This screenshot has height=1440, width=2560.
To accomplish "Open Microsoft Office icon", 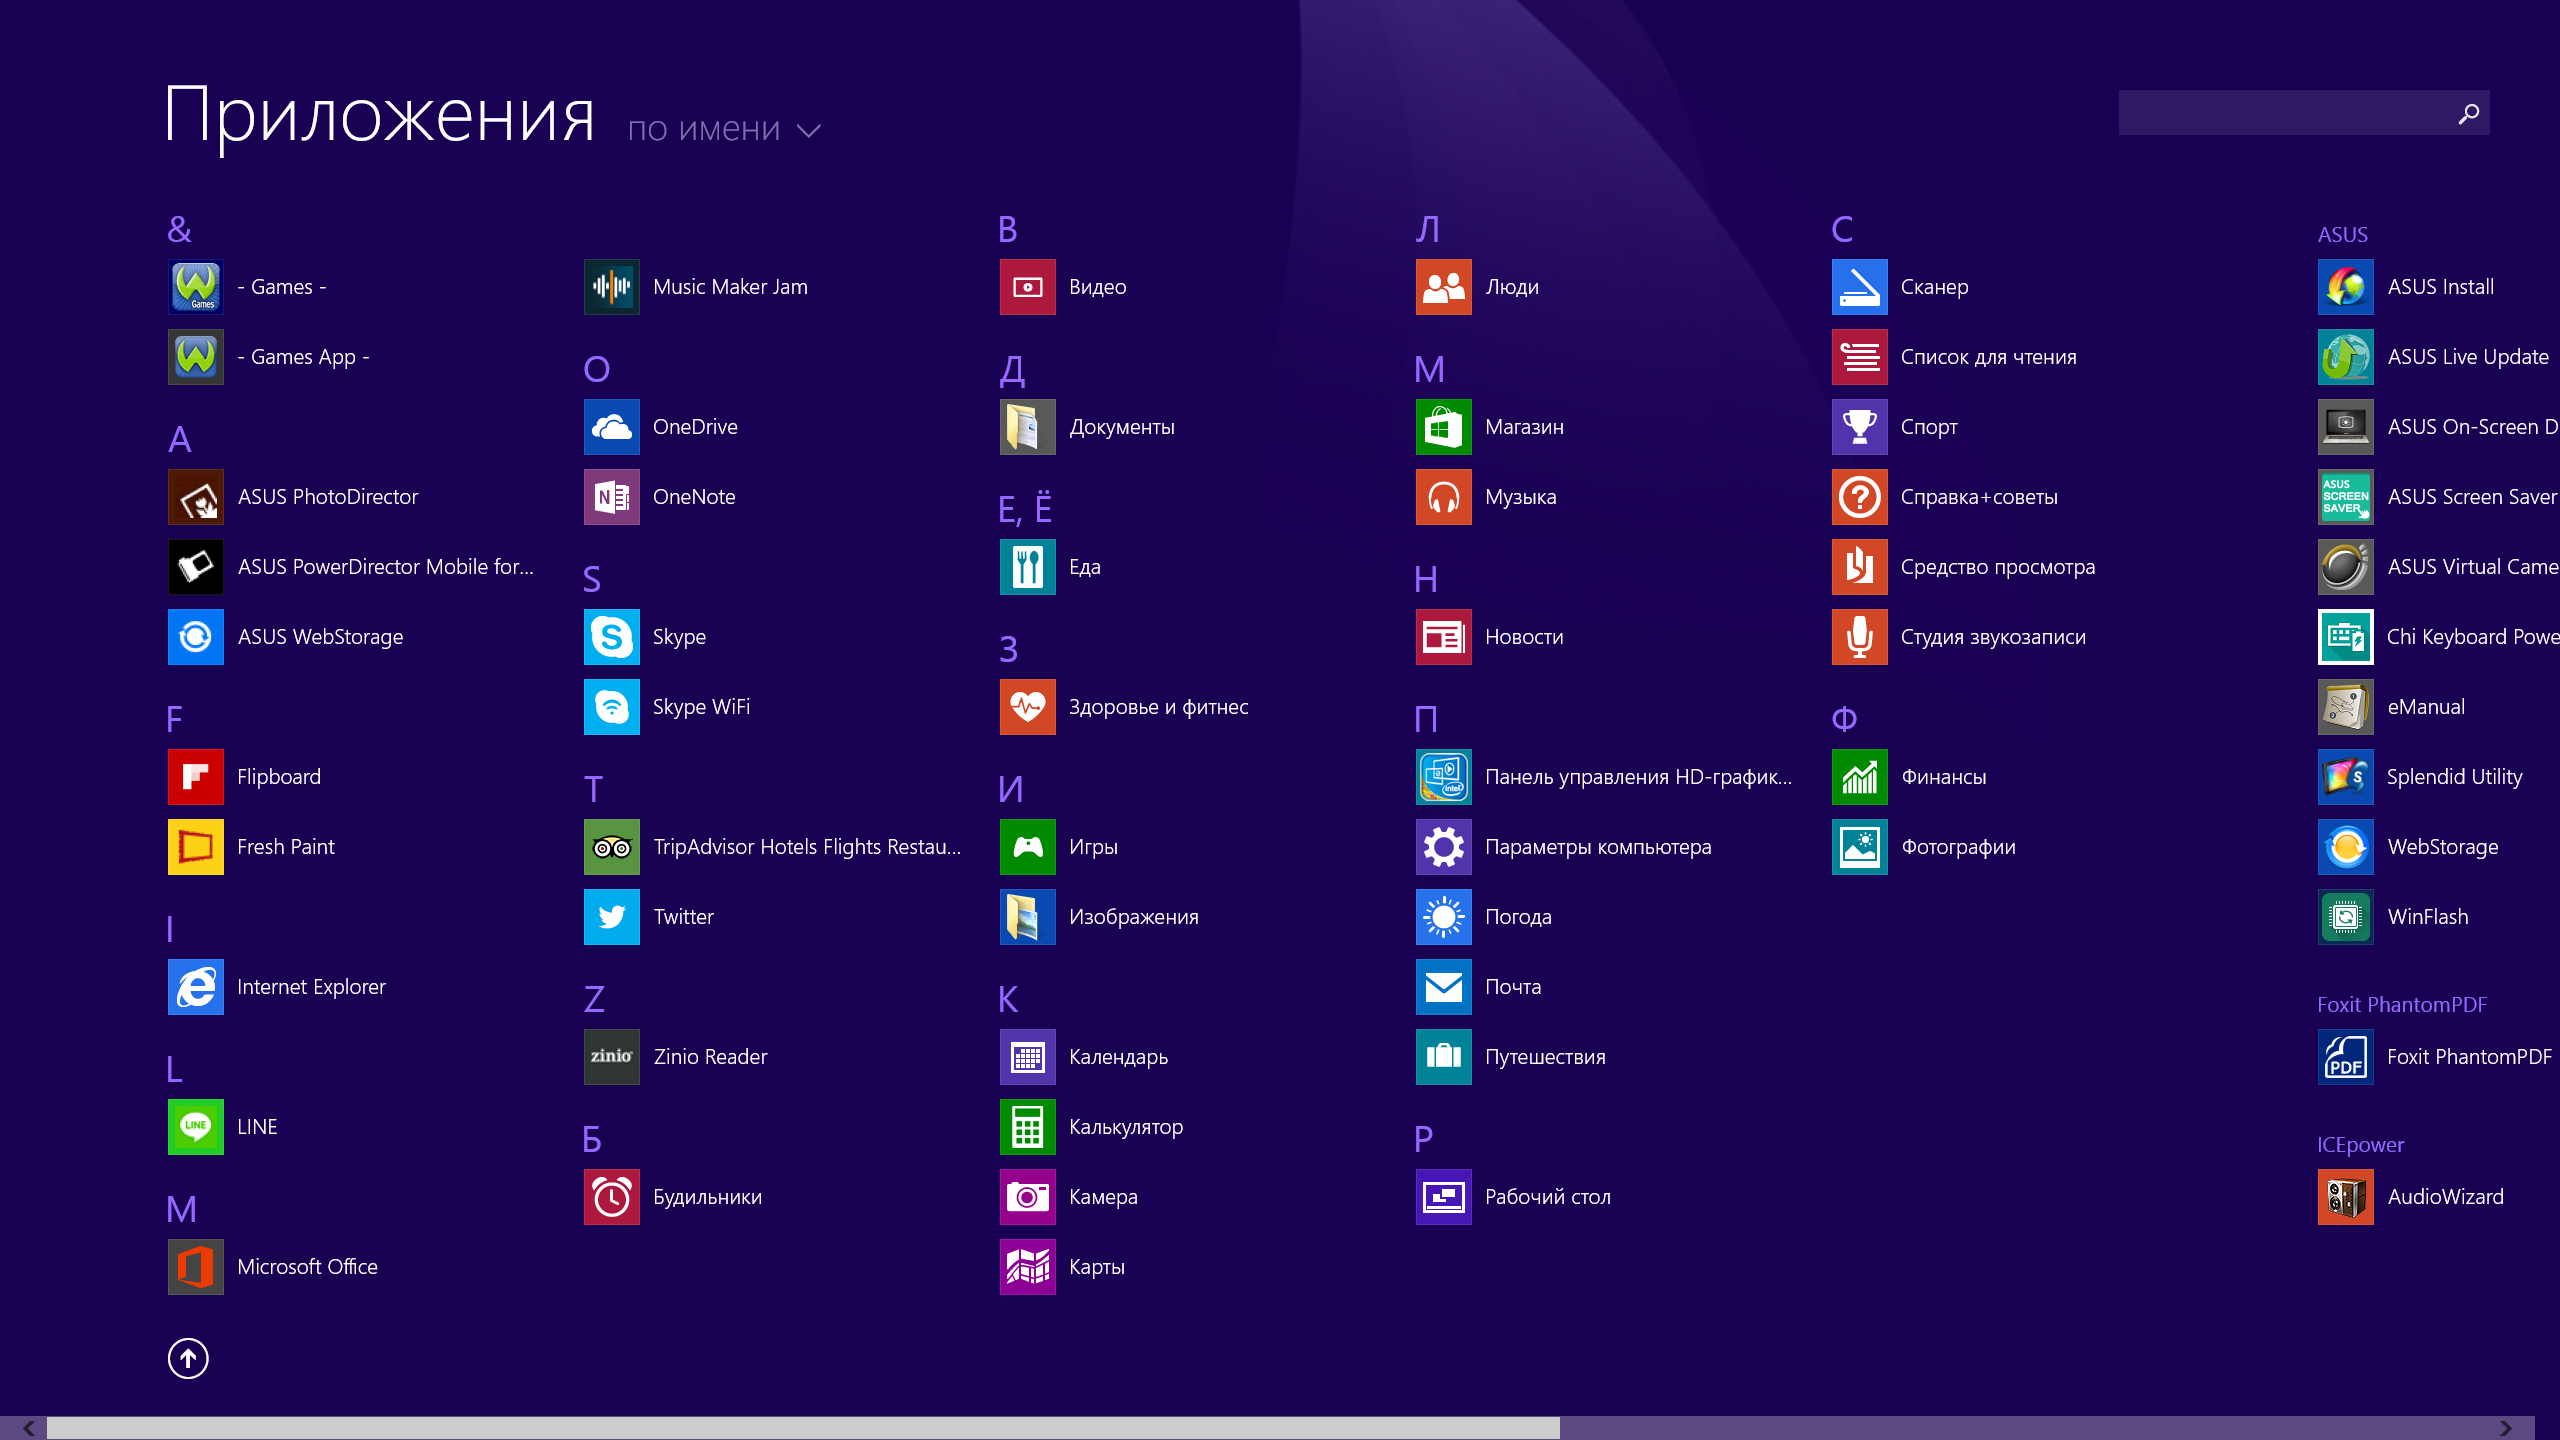I will click(x=195, y=1267).
